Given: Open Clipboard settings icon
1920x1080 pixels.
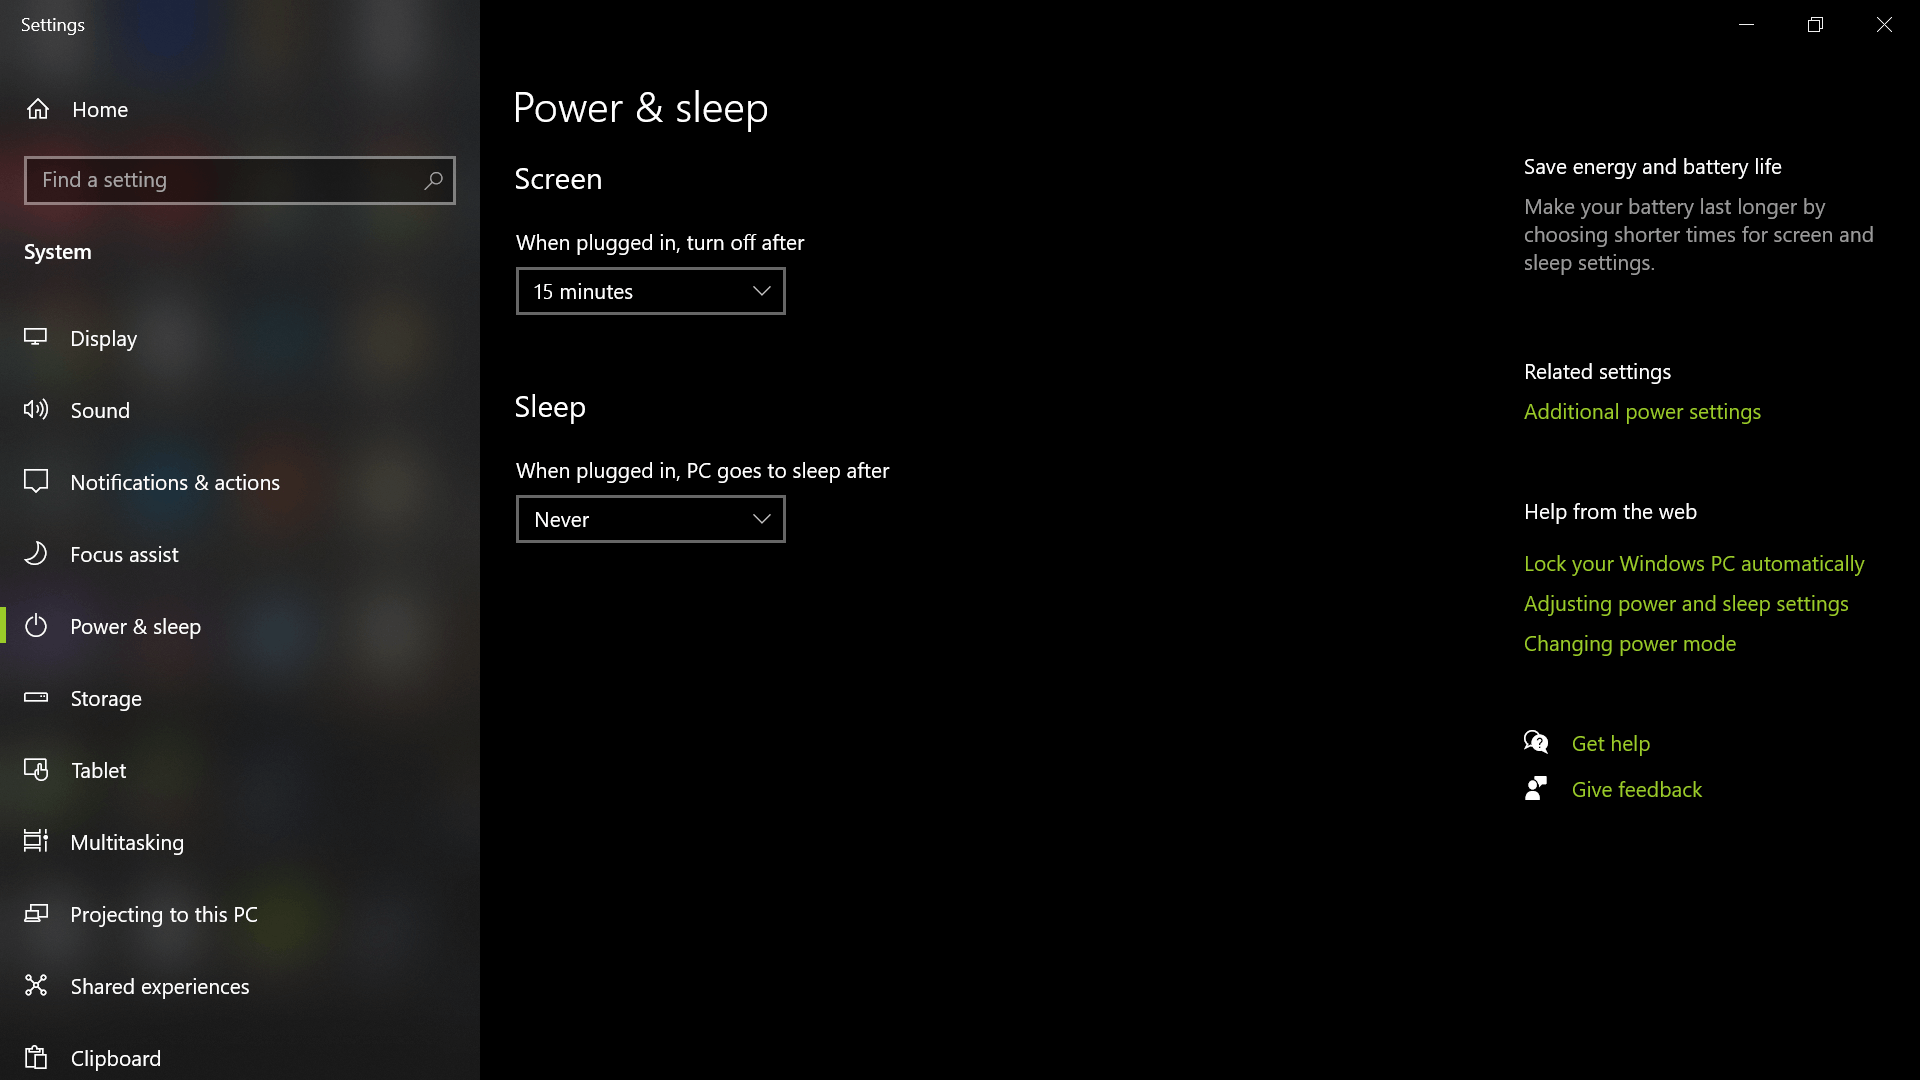Looking at the screenshot, I should (36, 1058).
